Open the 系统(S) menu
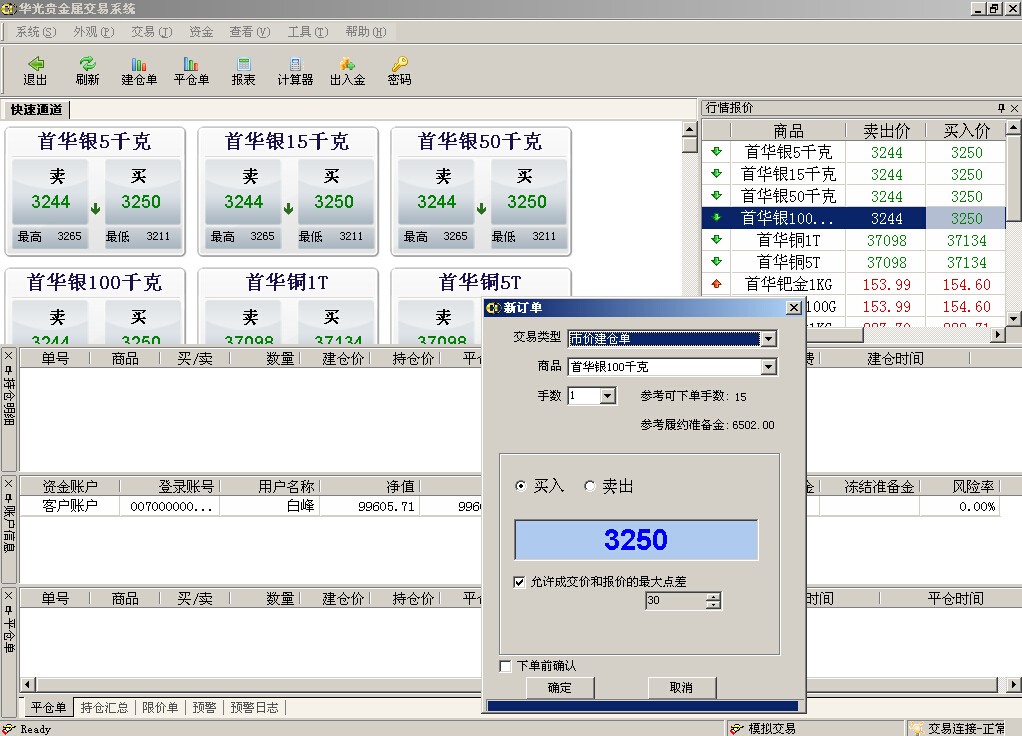1022x736 pixels. (36, 32)
